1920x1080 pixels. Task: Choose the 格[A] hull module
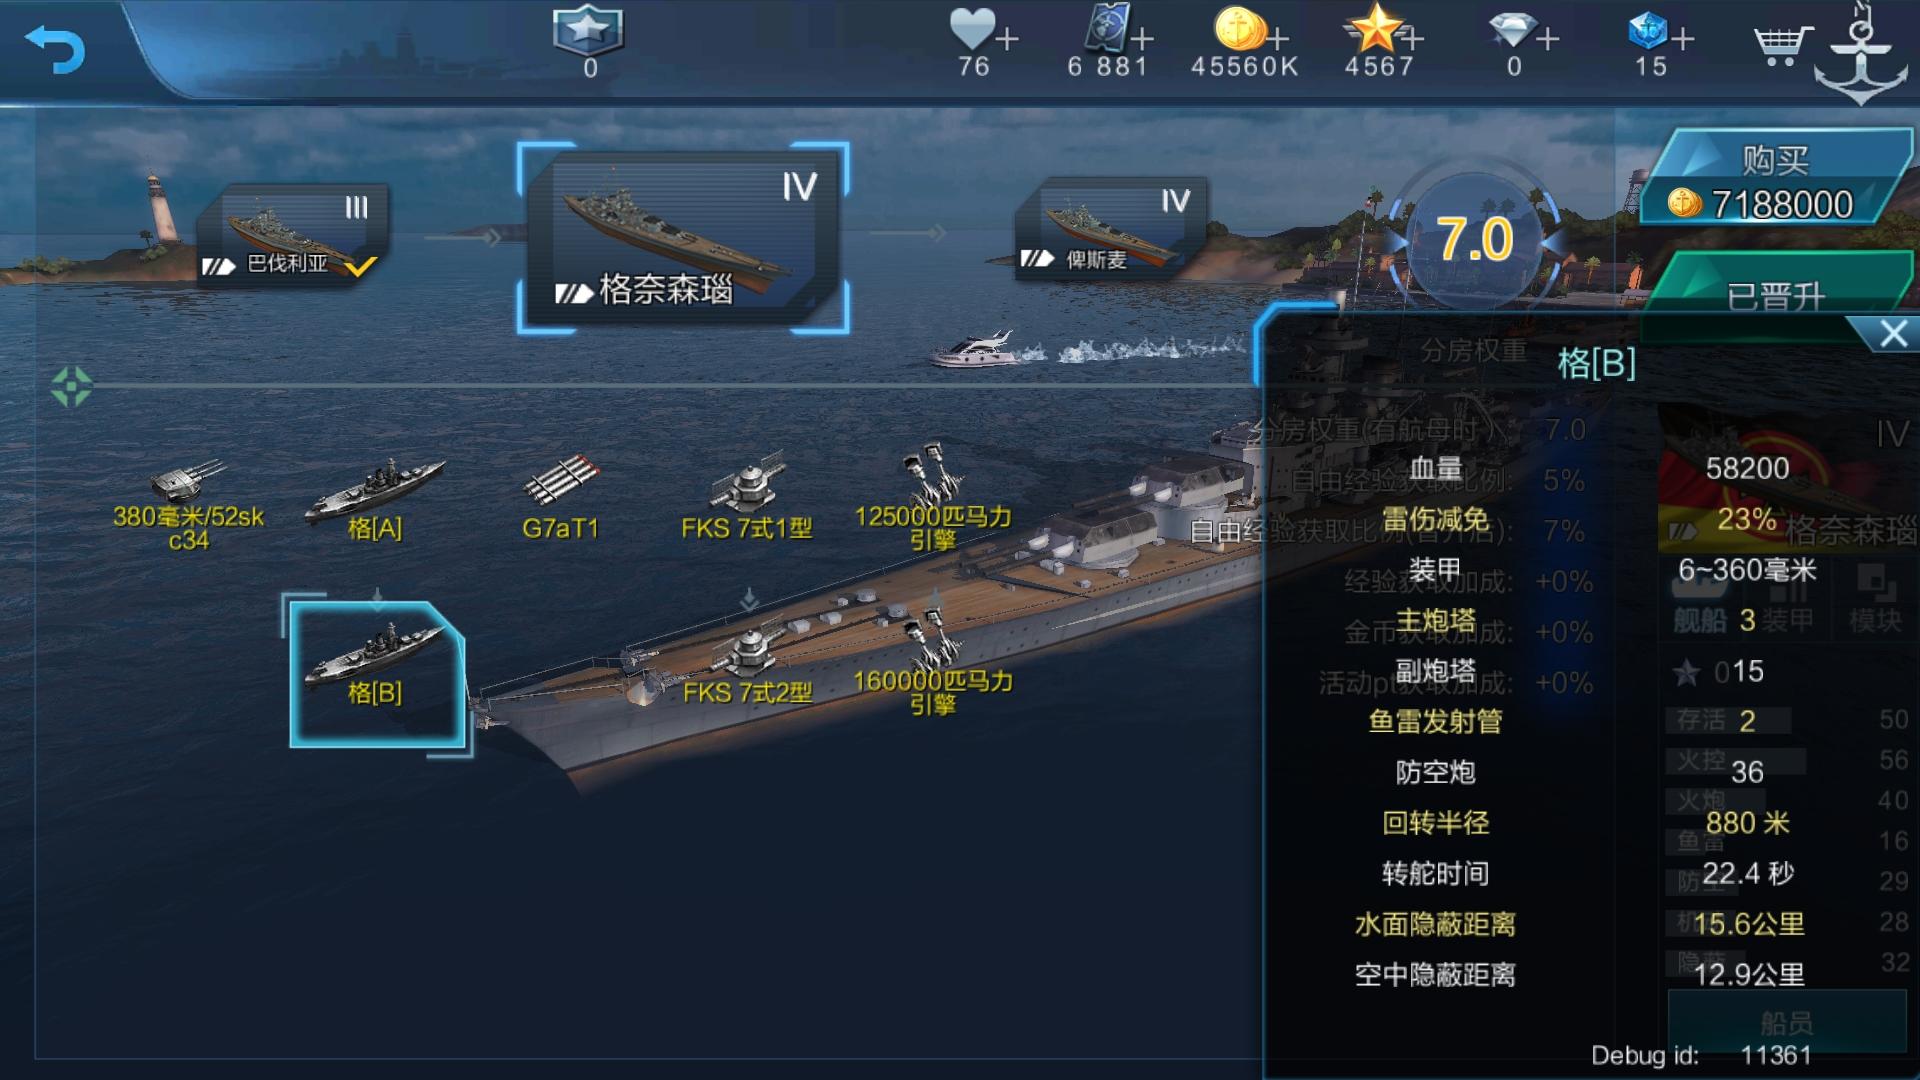[x=375, y=500]
